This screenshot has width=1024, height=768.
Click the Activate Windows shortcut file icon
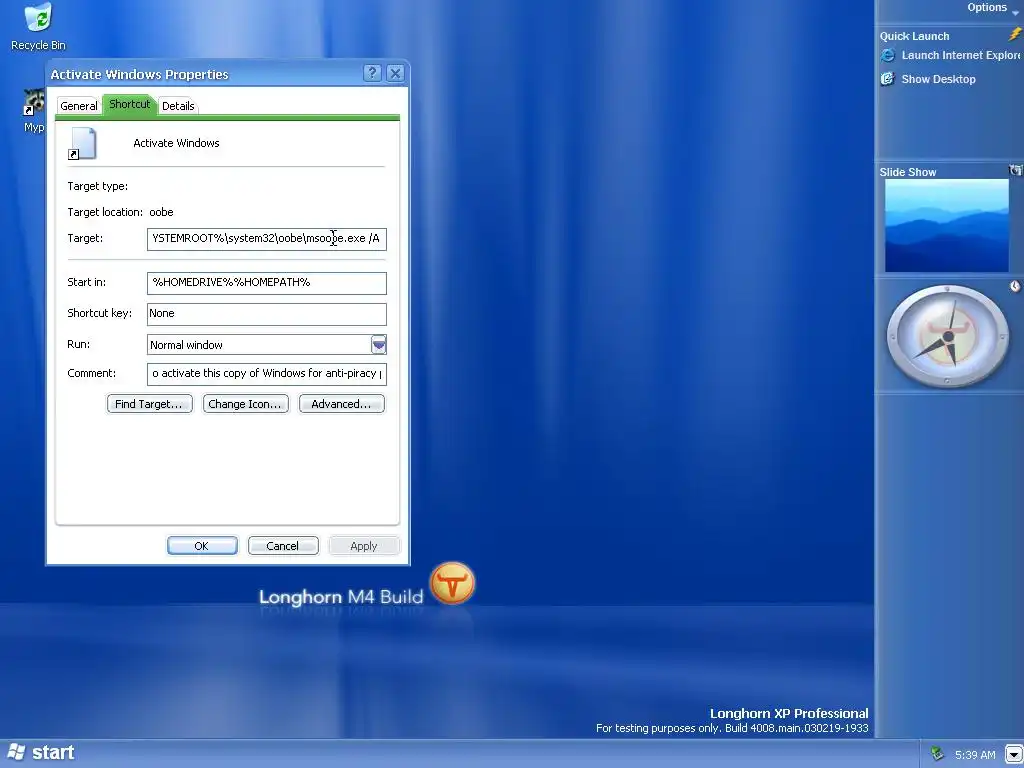click(x=83, y=144)
